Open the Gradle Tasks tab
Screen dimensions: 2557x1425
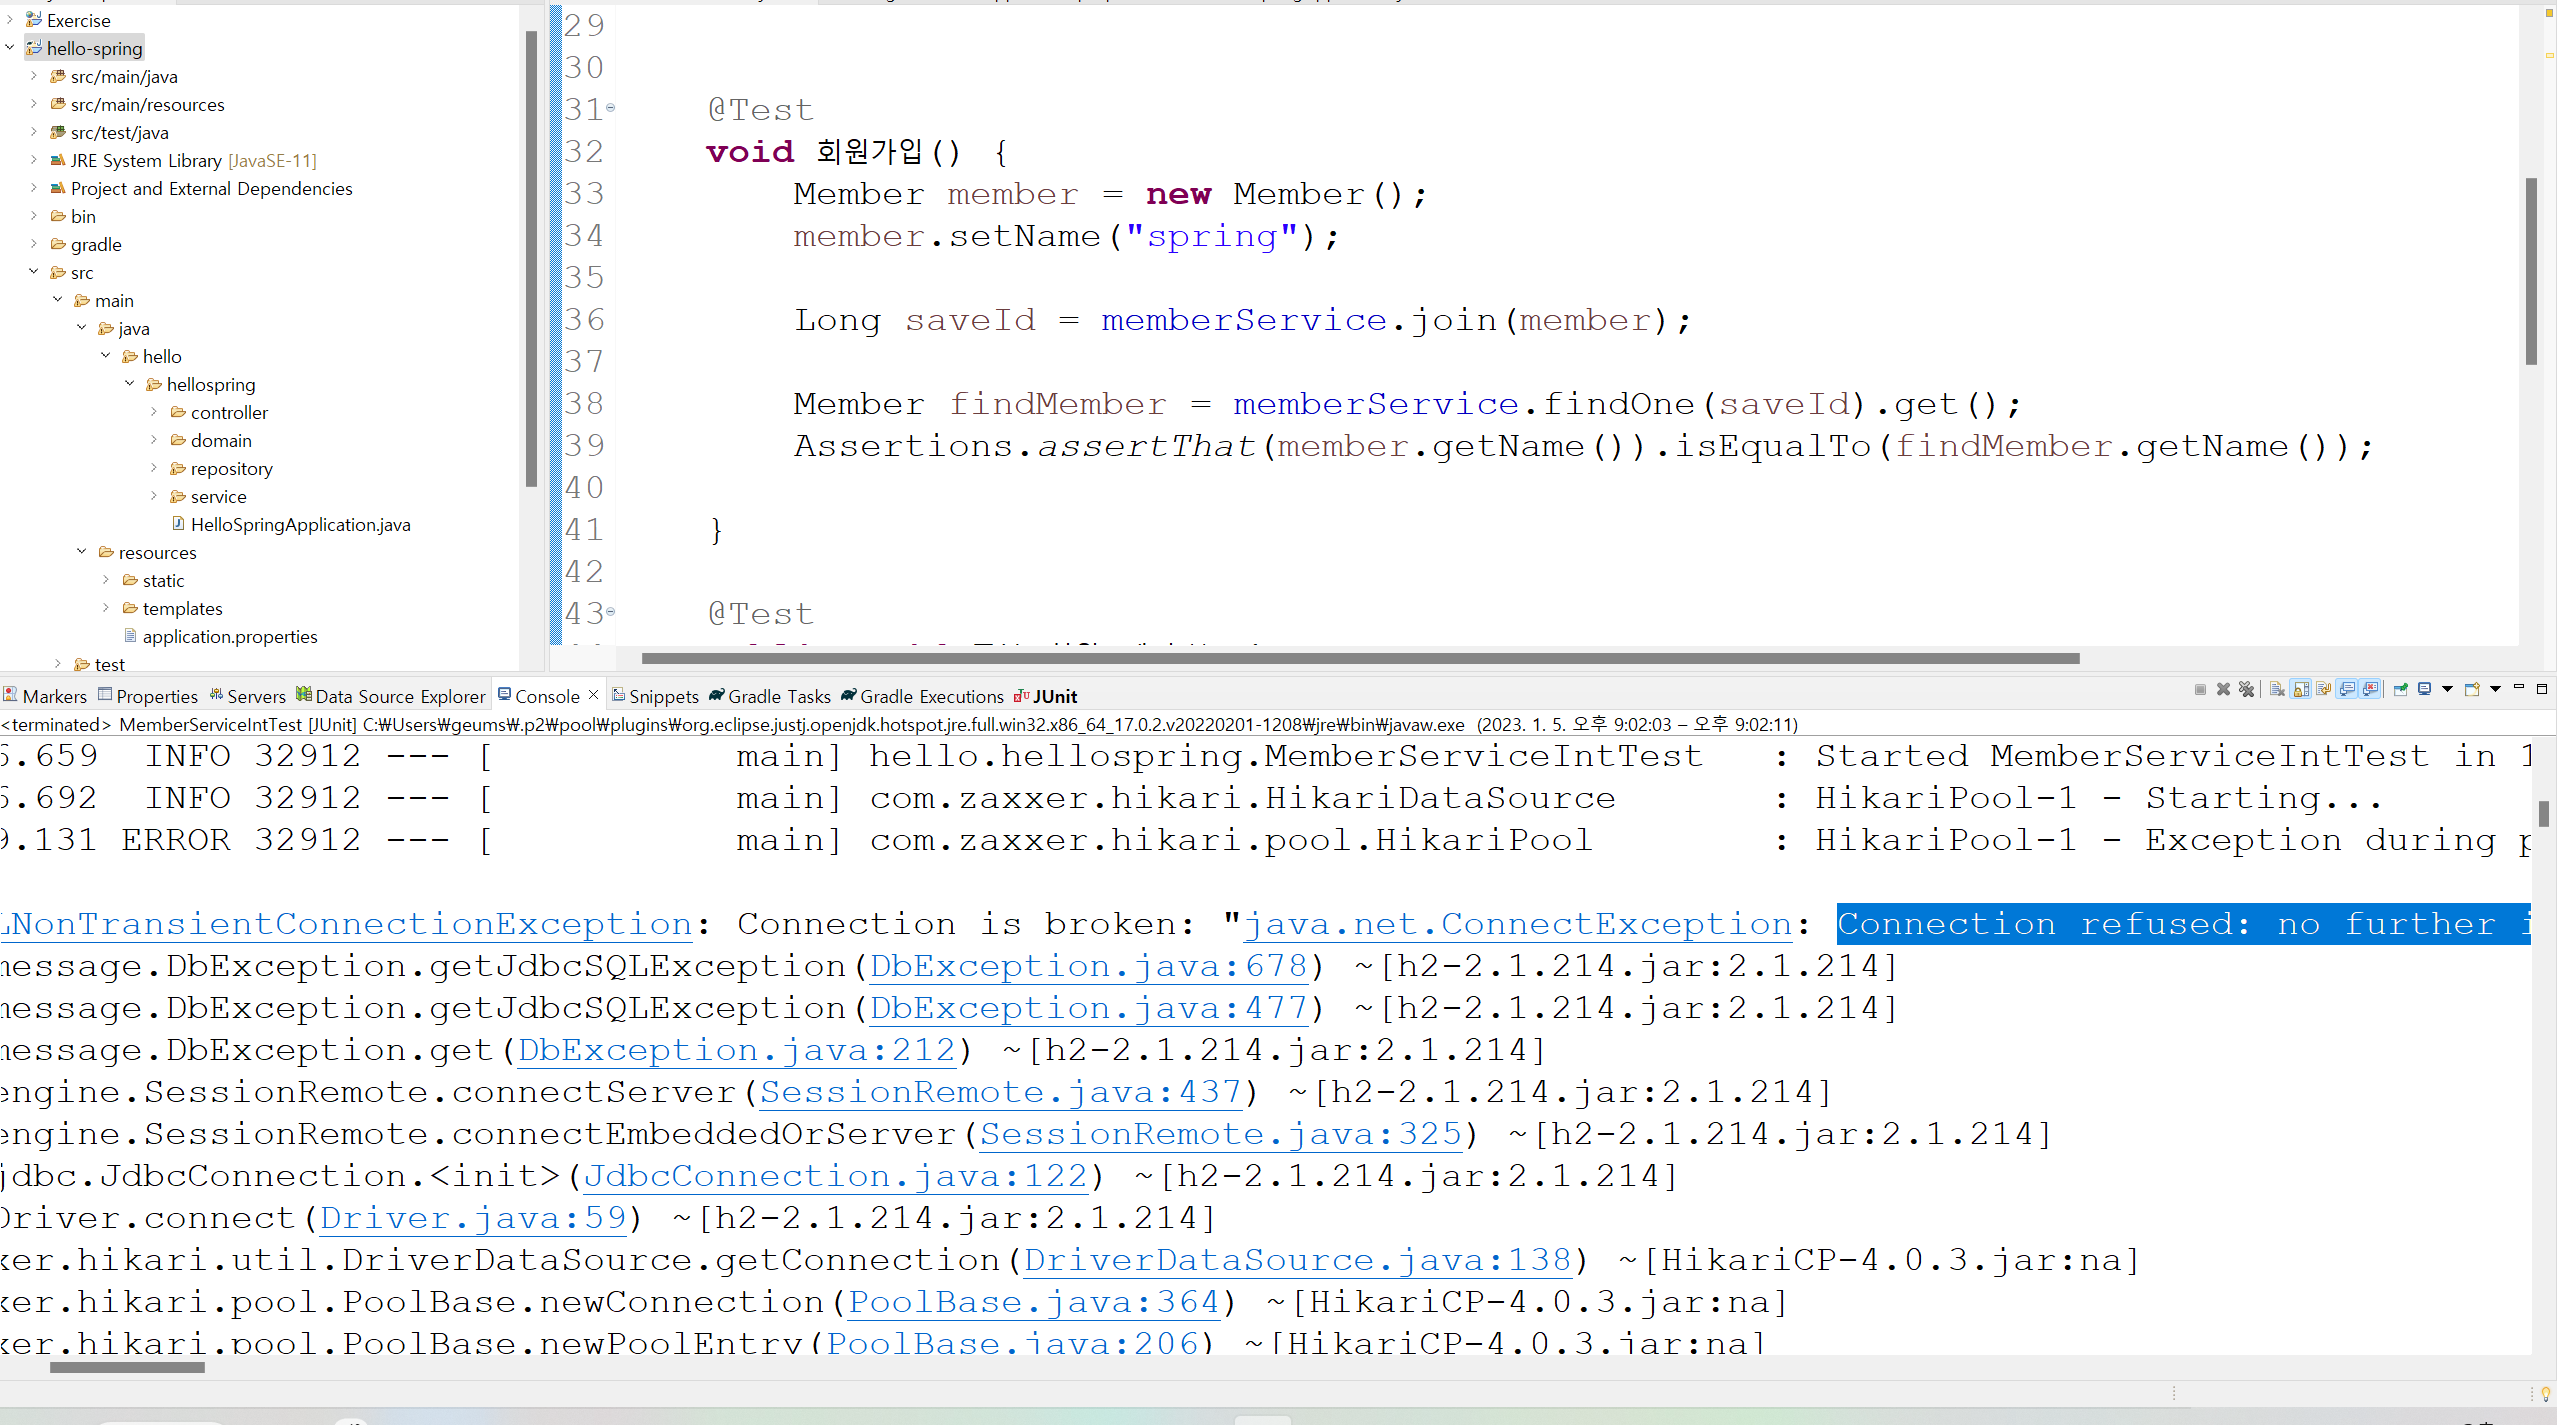[x=770, y=696]
